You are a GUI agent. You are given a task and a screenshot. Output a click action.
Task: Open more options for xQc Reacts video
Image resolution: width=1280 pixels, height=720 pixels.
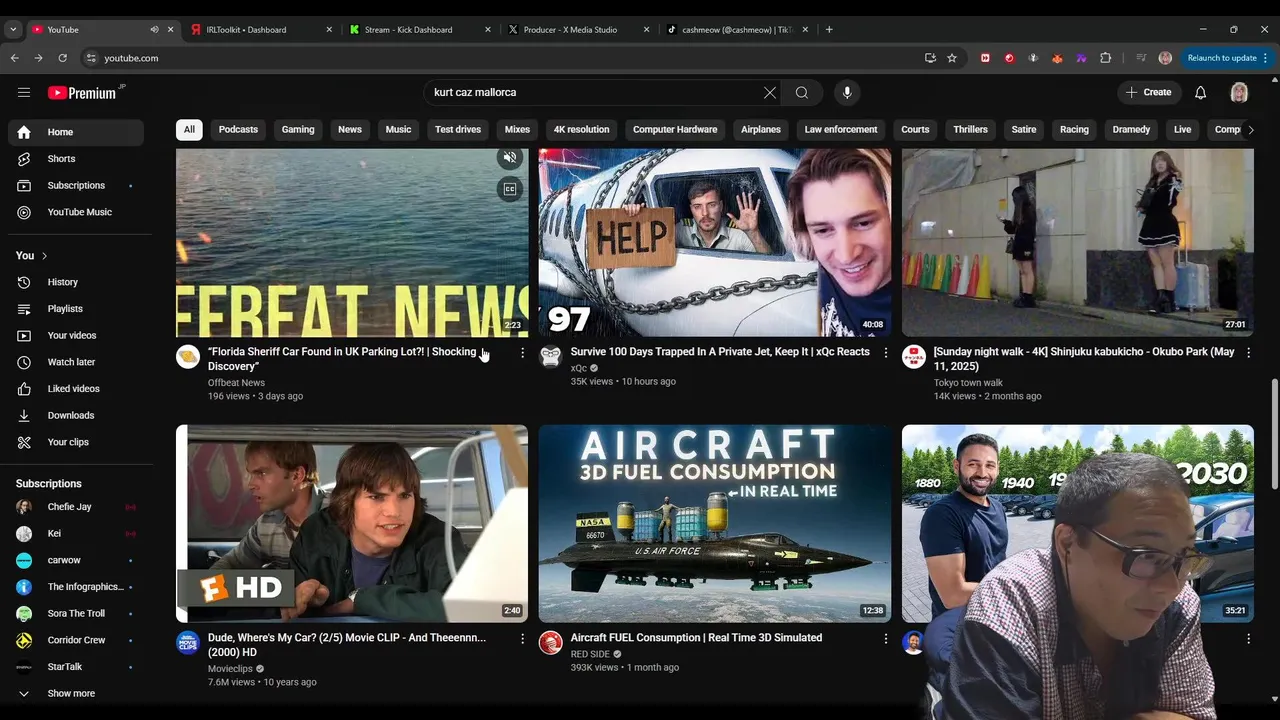tap(885, 353)
